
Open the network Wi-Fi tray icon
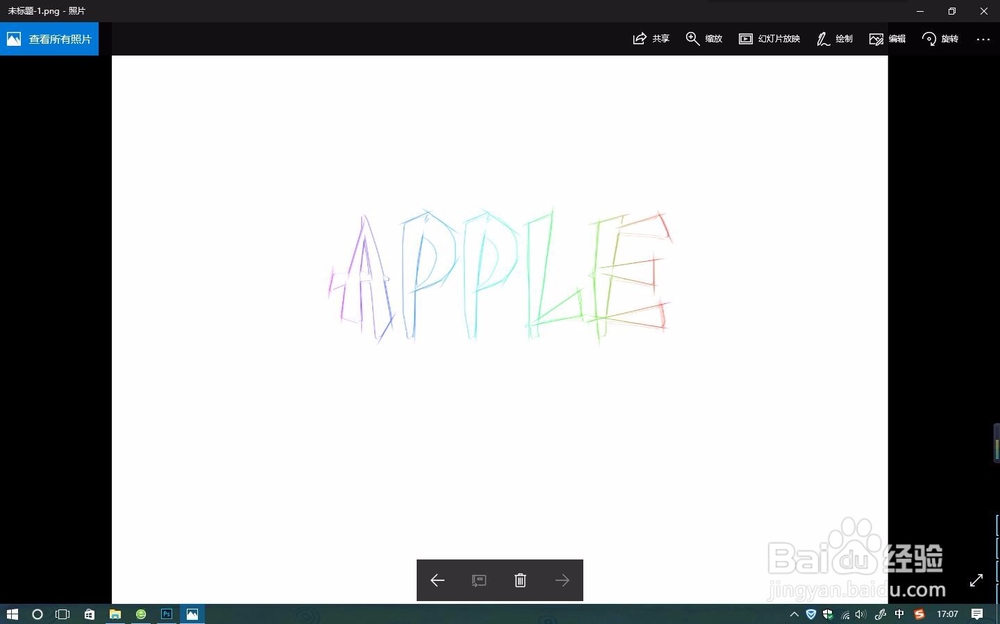tap(845, 615)
